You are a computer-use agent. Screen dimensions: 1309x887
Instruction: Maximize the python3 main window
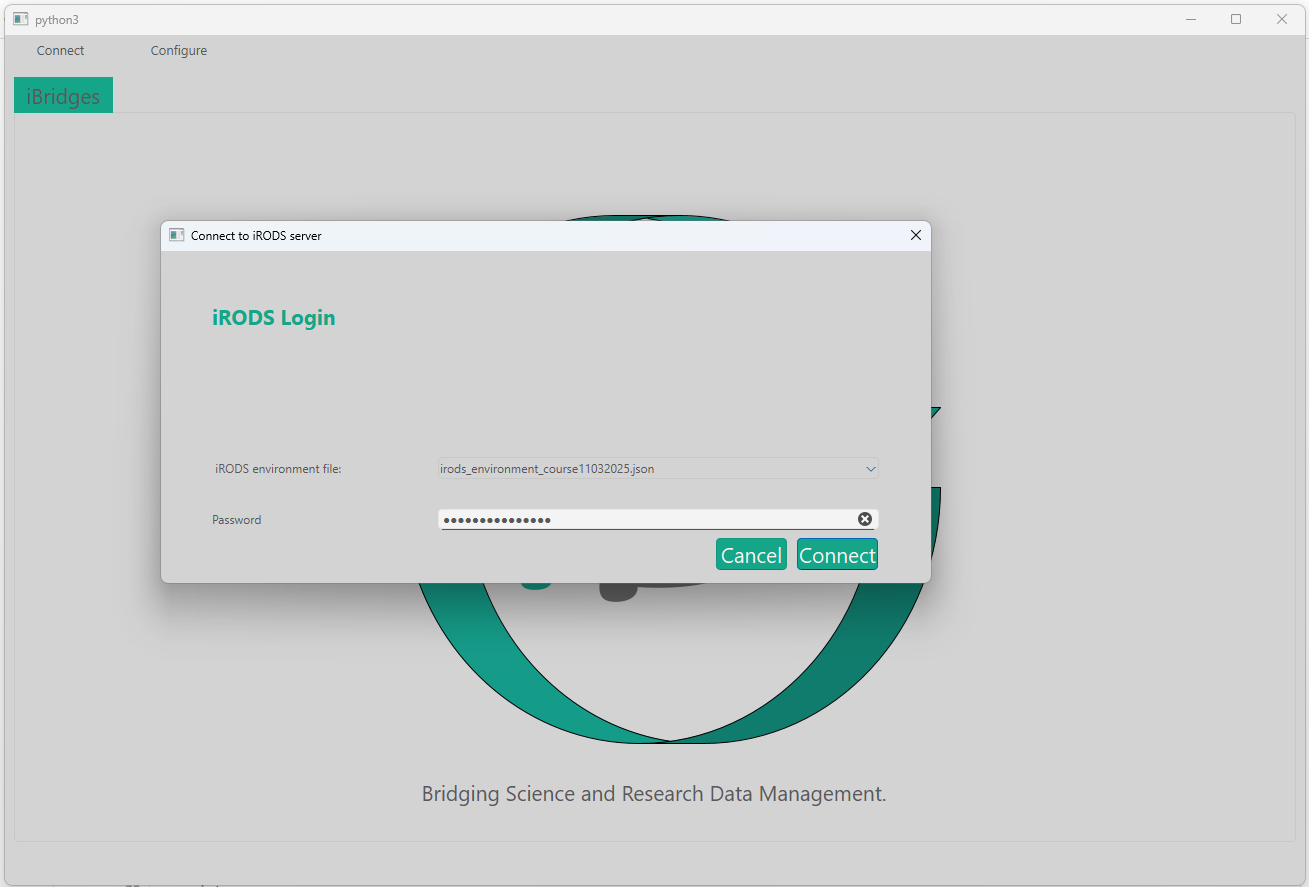click(1236, 19)
